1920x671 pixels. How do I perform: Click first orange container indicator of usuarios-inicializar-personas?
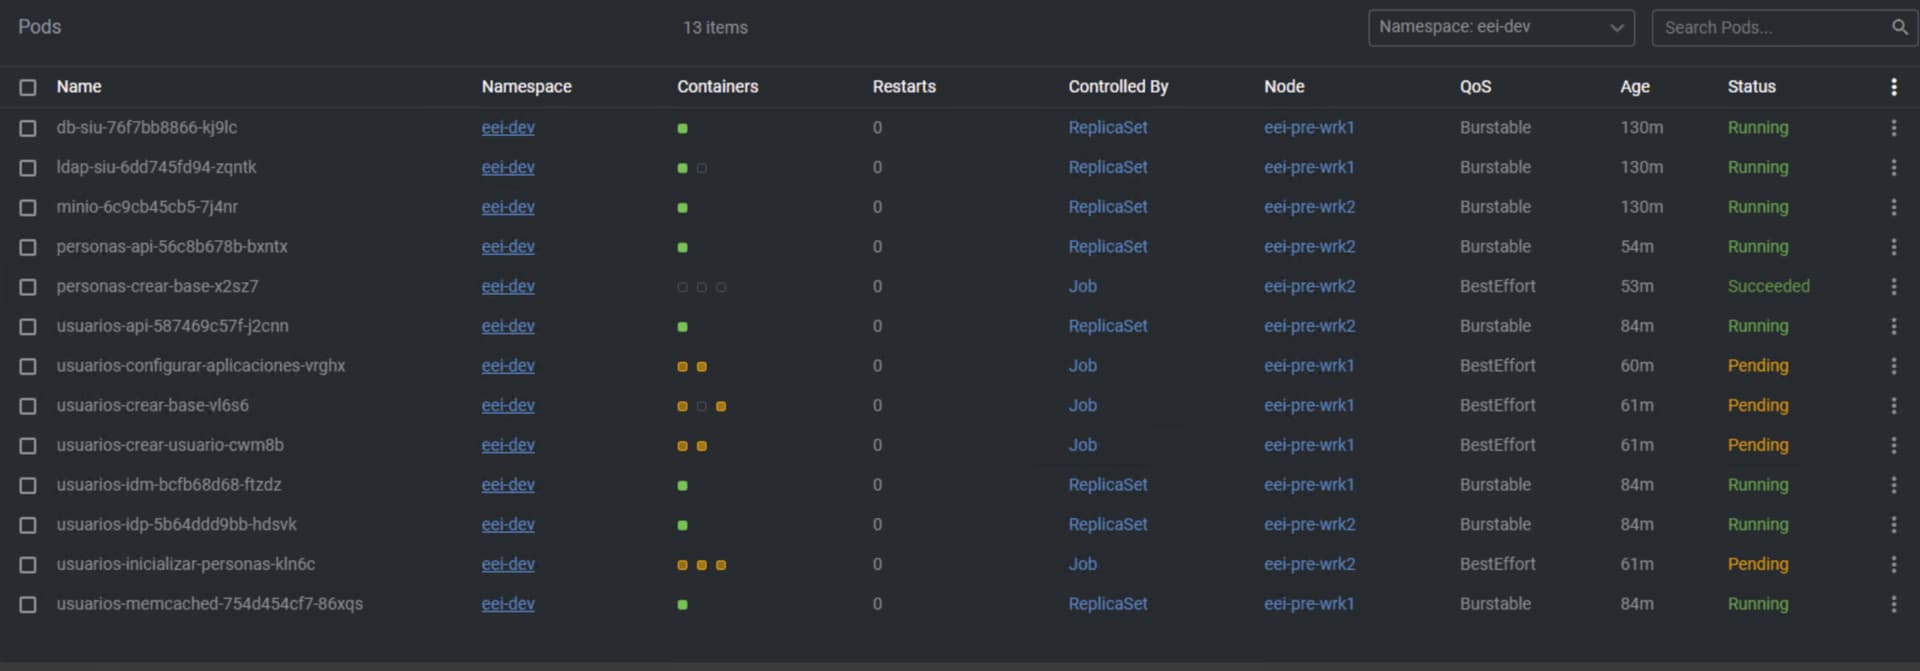(682, 565)
